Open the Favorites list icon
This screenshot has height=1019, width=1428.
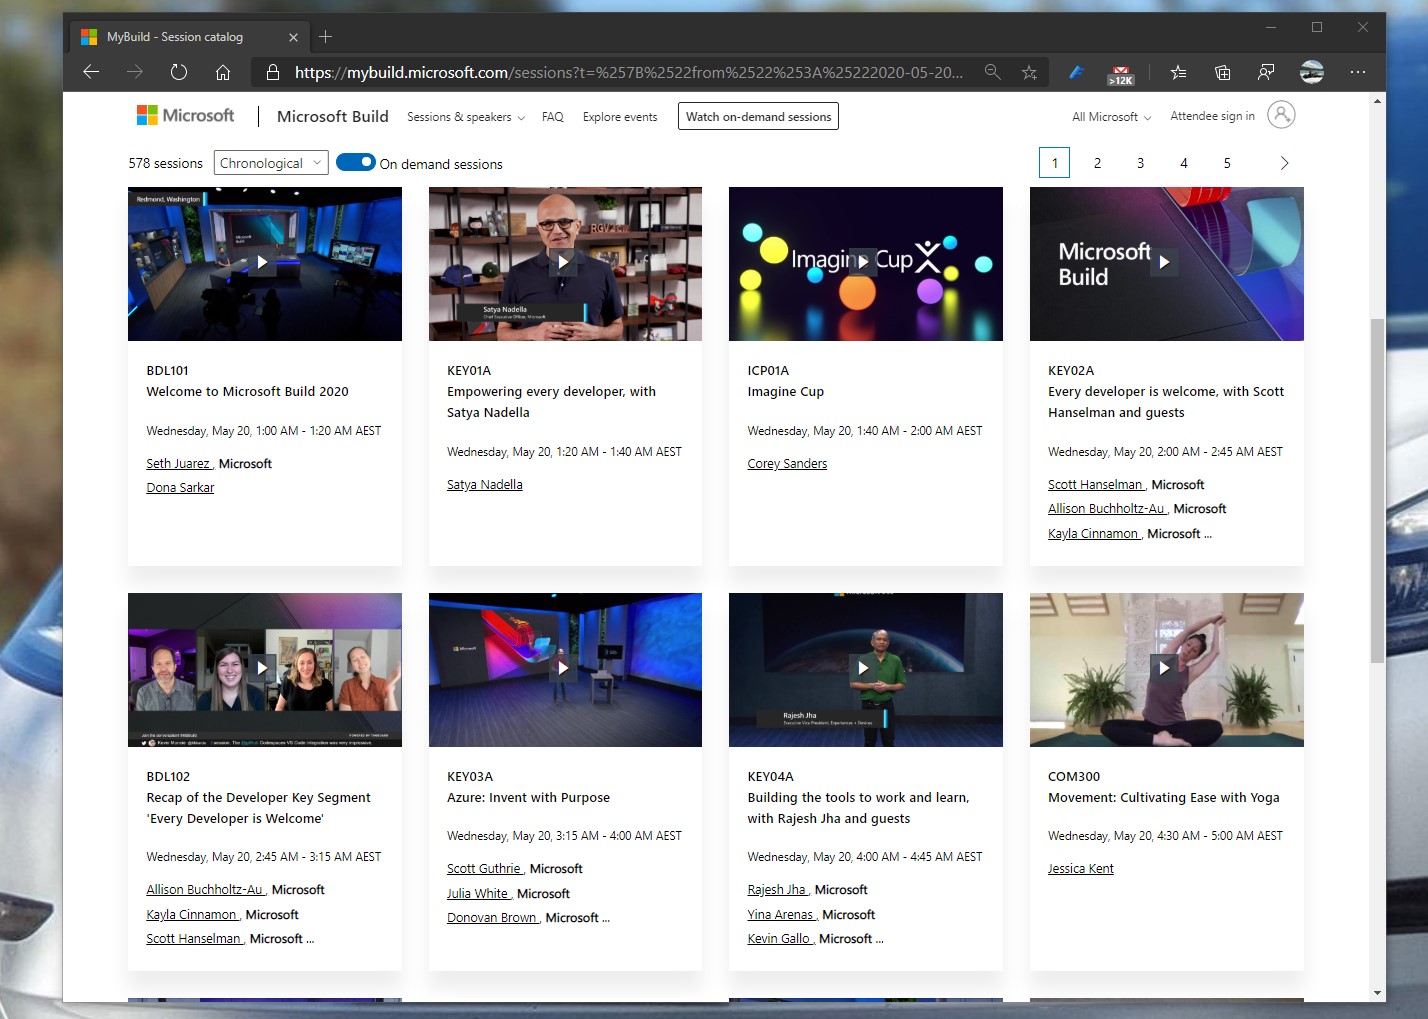tap(1178, 72)
